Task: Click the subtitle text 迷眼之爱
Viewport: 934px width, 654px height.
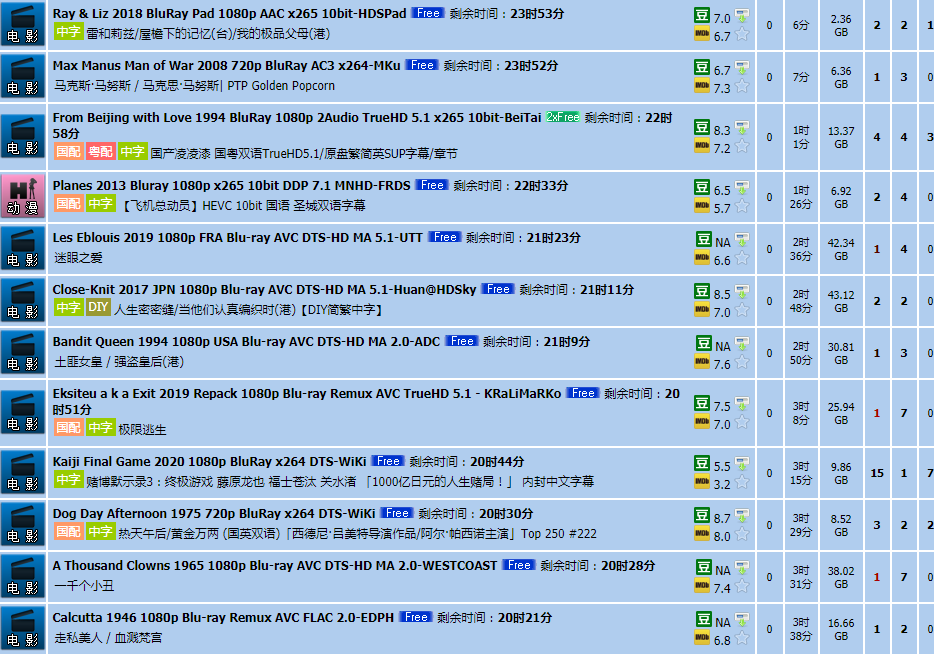Action: click(78, 257)
